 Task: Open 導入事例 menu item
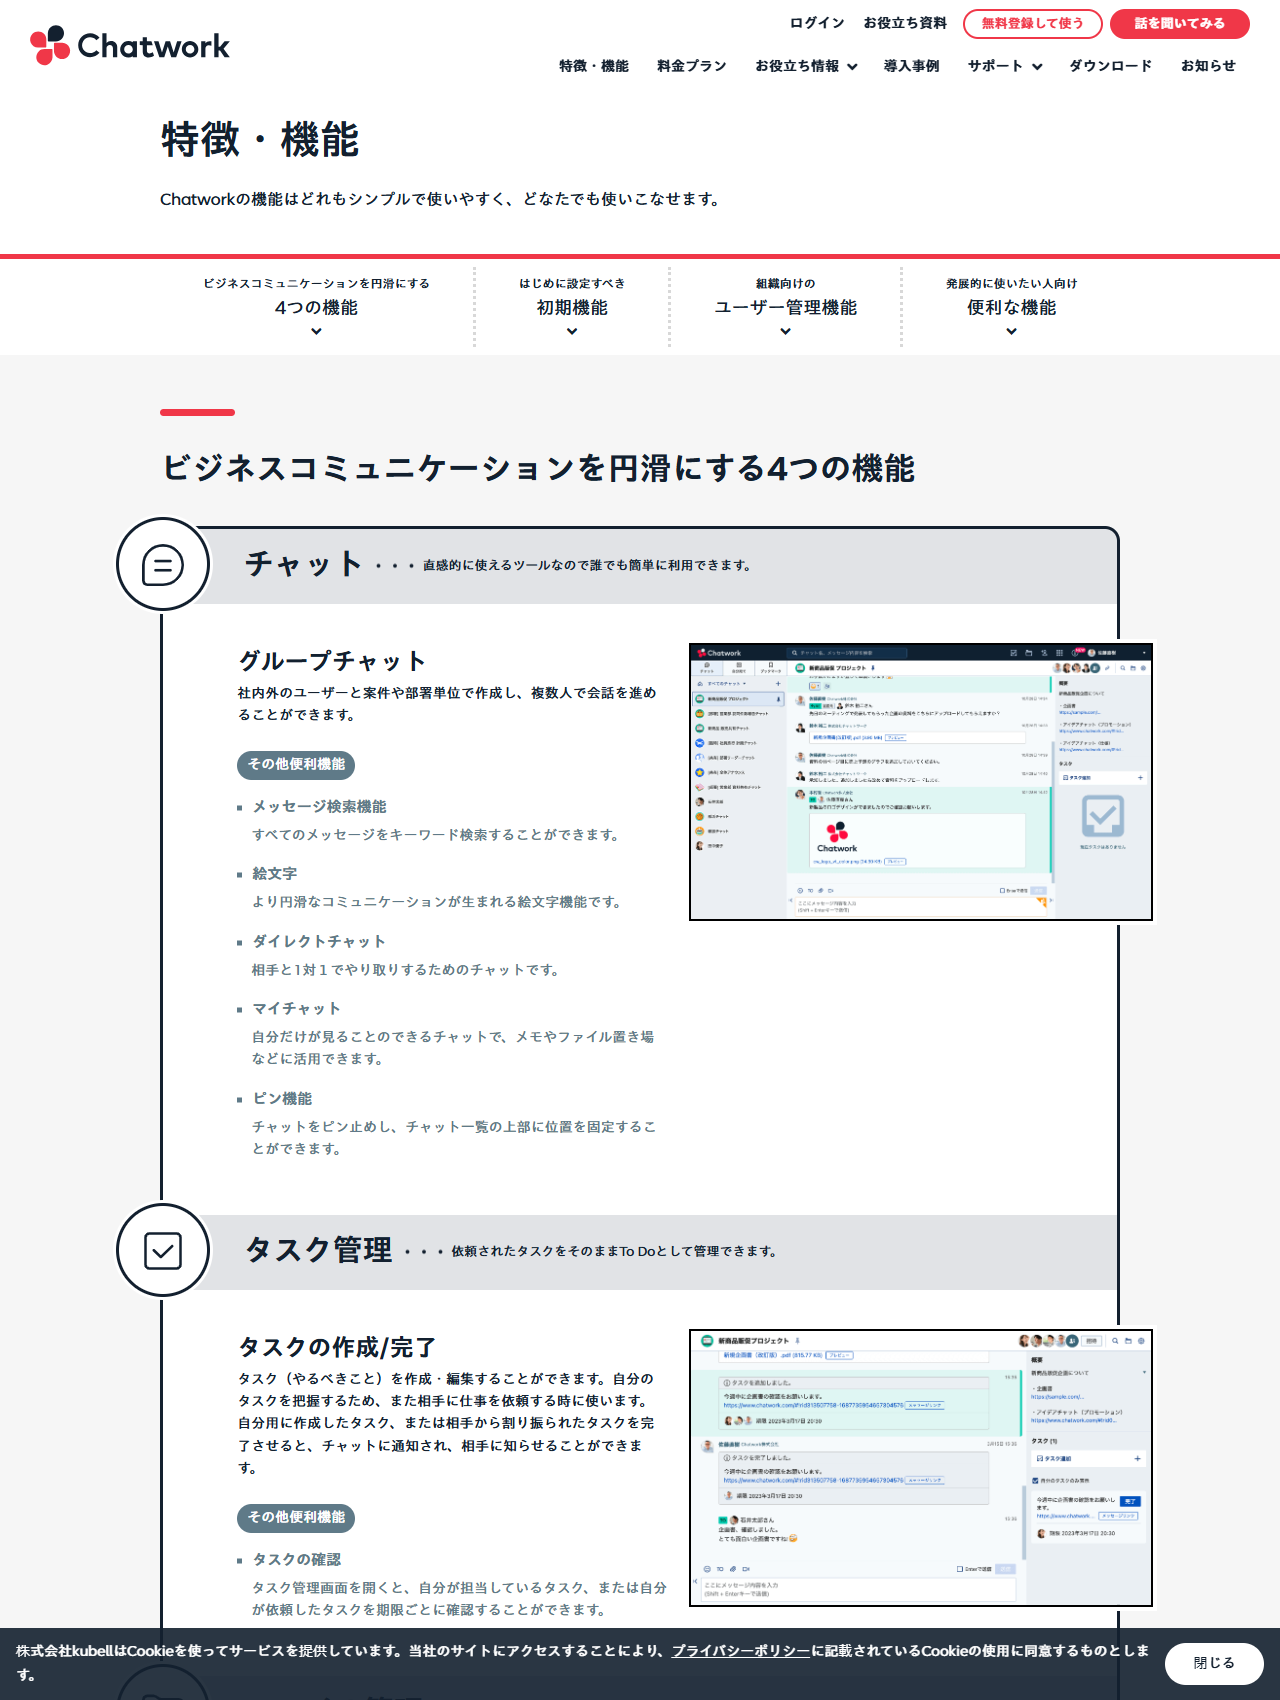coord(912,66)
